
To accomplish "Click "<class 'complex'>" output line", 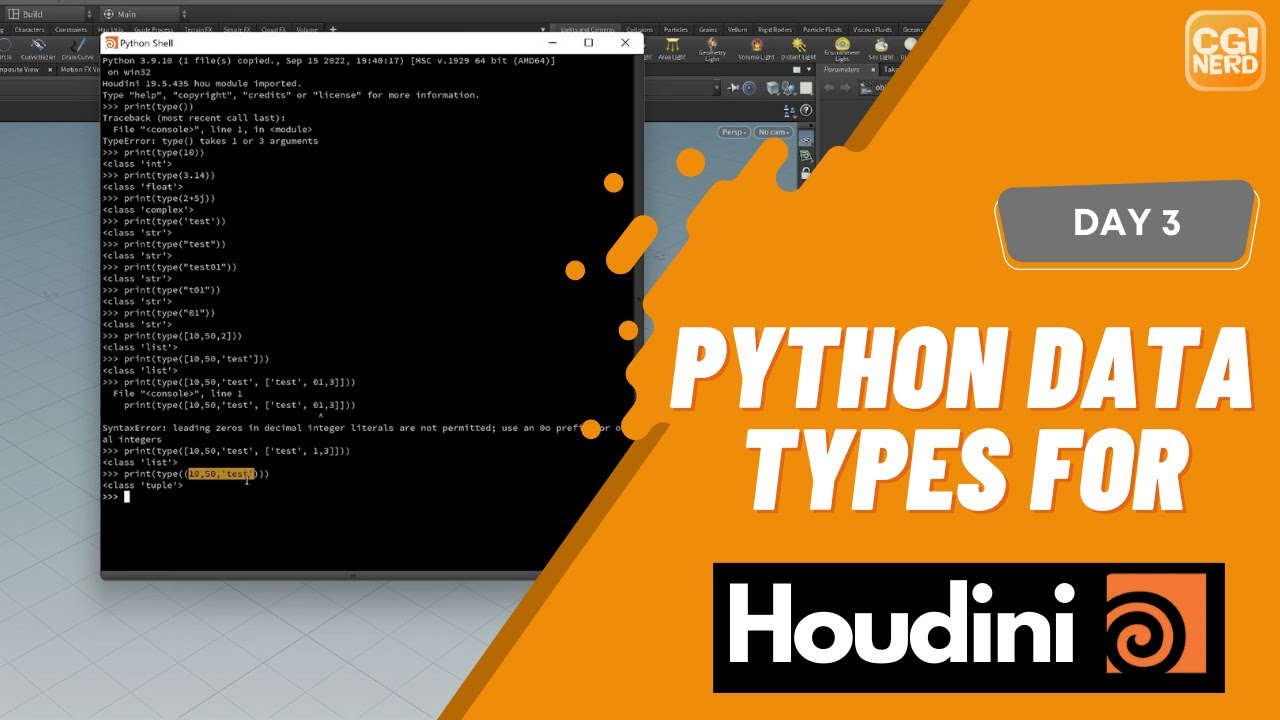I will coord(148,210).
